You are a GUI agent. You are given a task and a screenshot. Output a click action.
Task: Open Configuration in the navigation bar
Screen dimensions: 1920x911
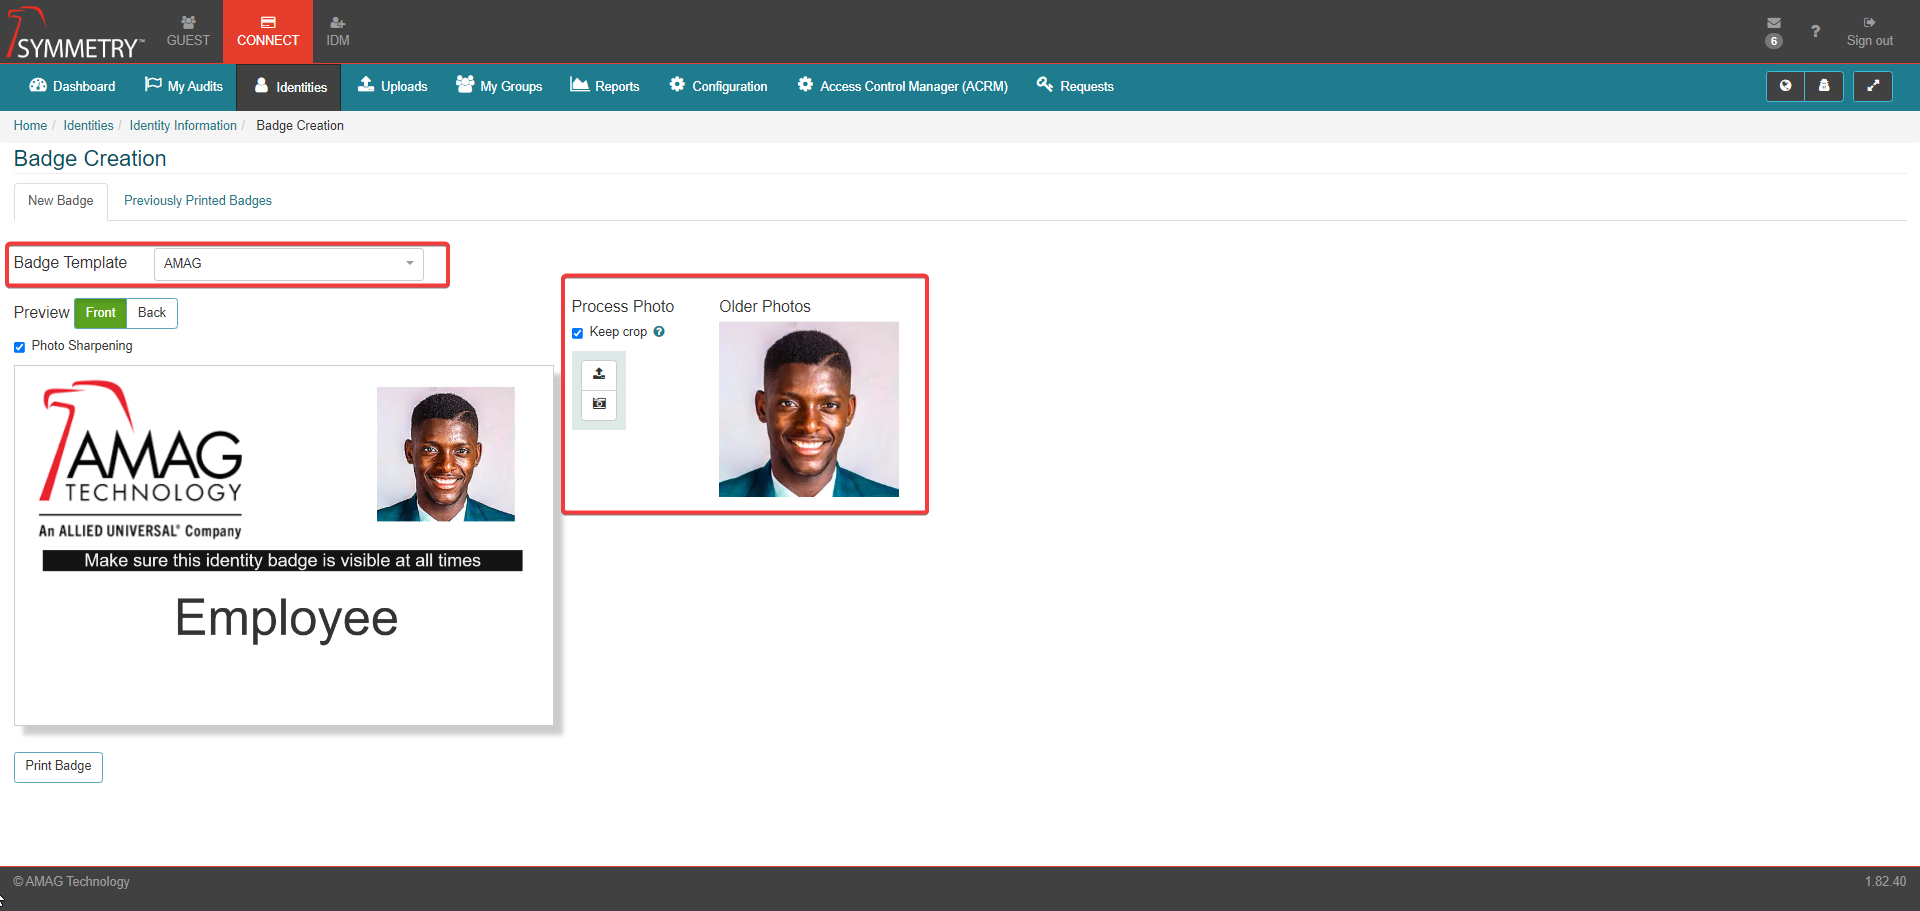719,86
